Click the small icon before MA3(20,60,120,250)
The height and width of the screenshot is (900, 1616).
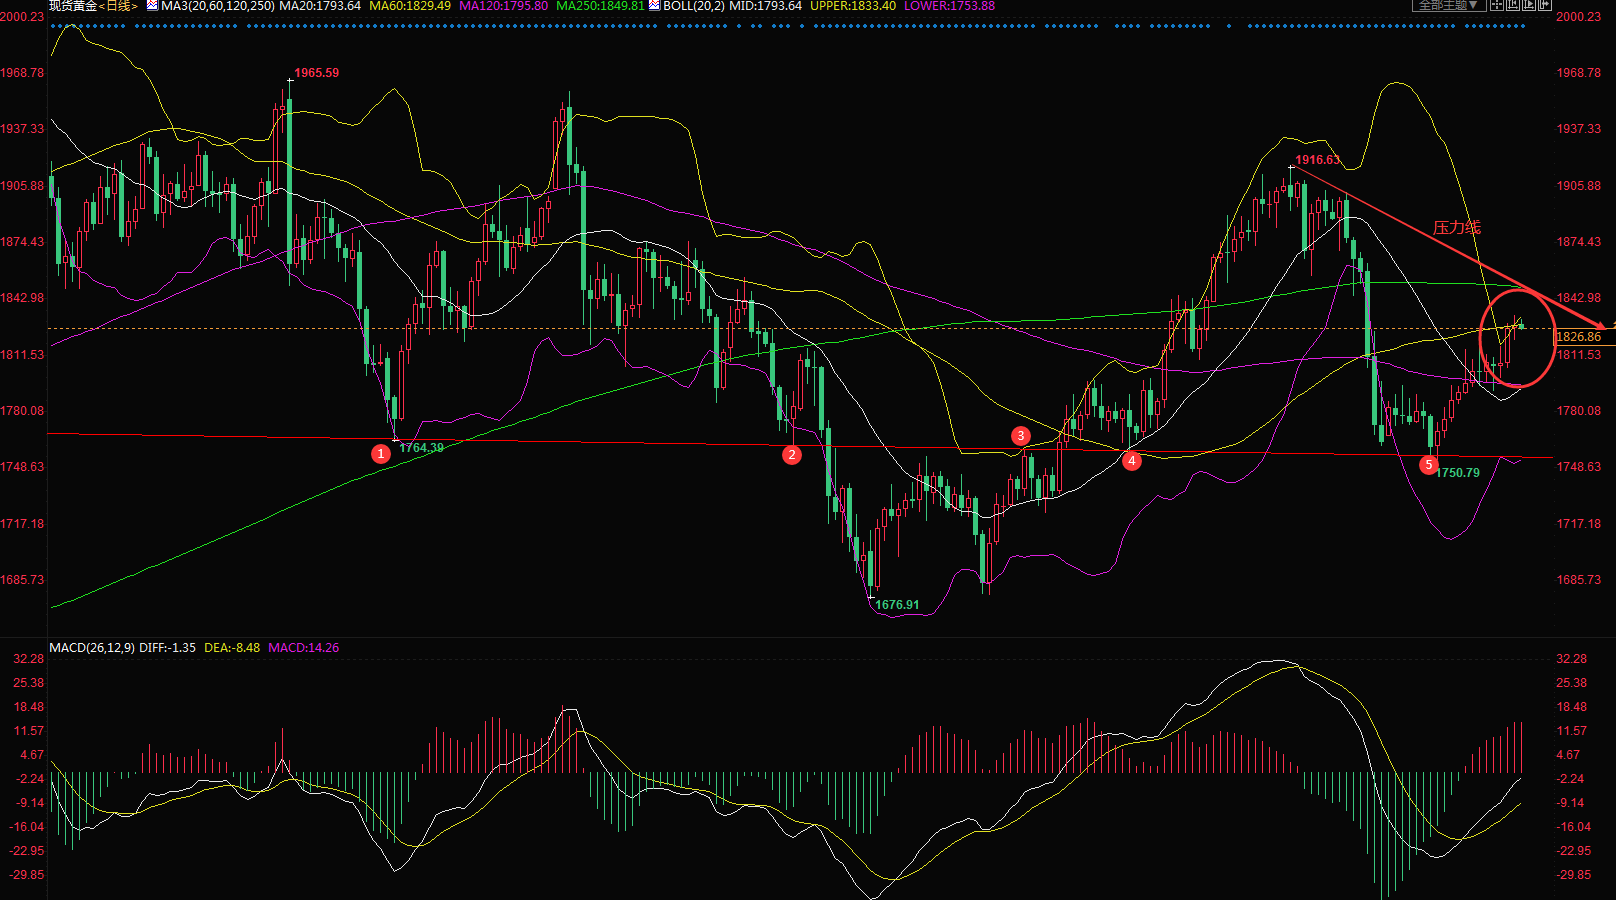tap(152, 5)
